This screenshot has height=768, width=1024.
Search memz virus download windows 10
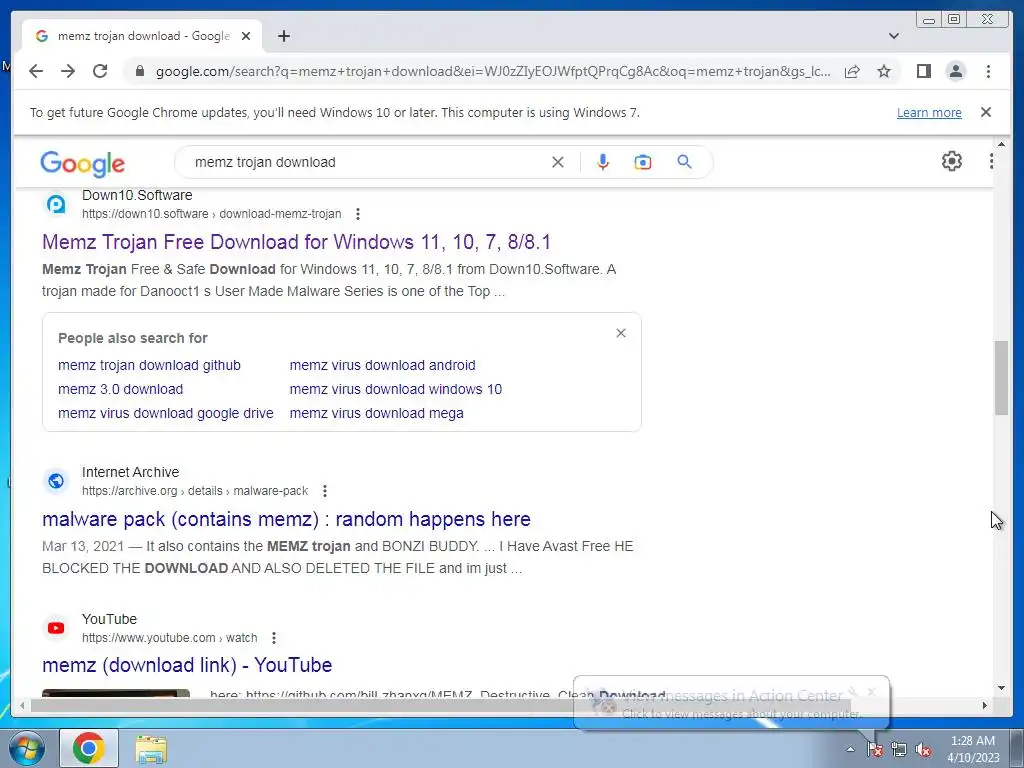(396, 389)
